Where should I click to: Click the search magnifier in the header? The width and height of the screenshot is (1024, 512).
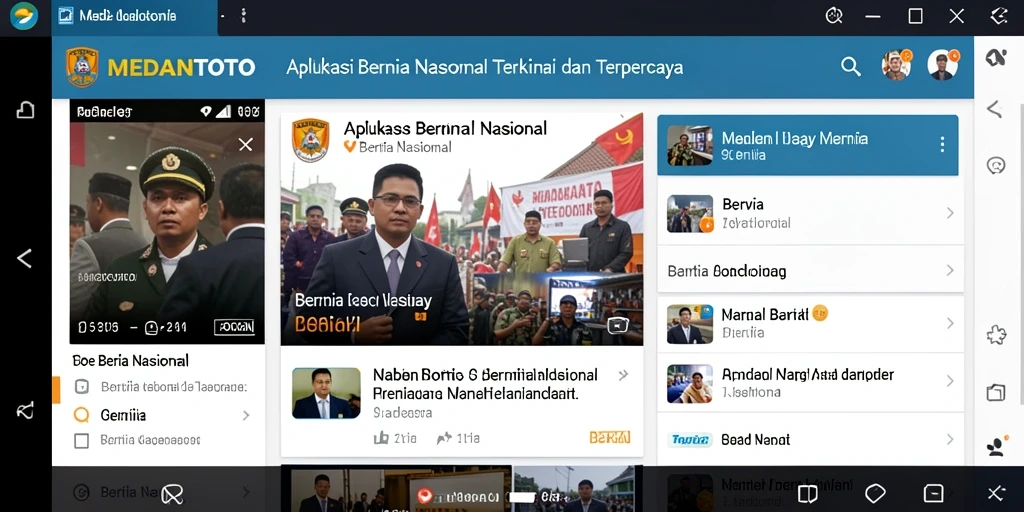click(x=850, y=67)
